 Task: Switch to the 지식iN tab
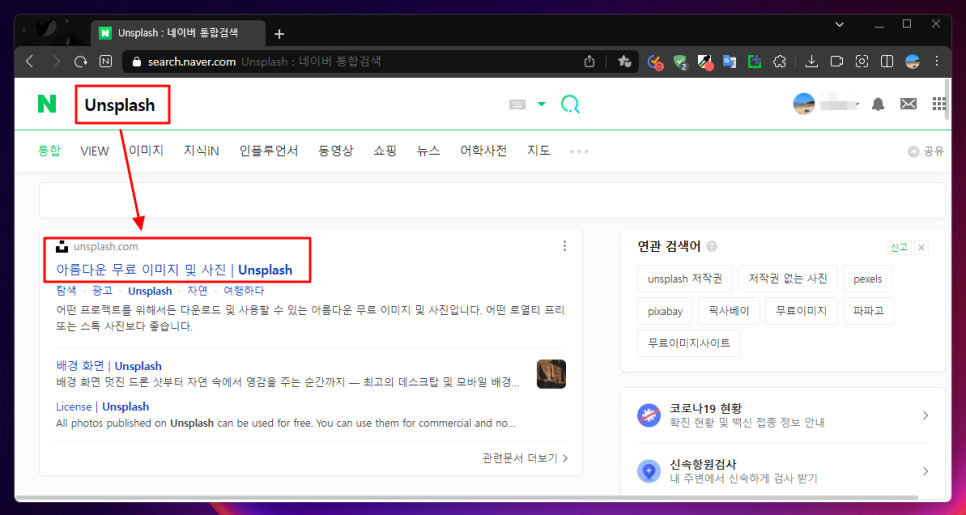click(x=201, y=151)
